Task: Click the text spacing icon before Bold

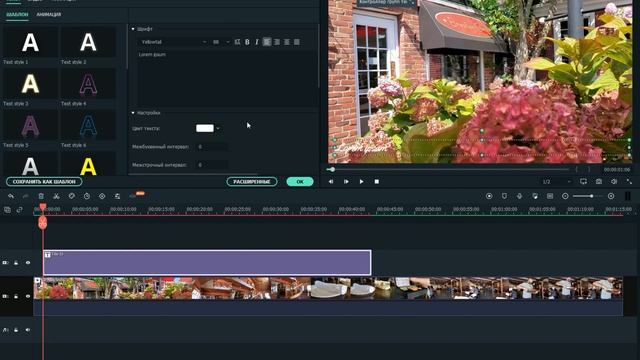Action: coord(237,42)
